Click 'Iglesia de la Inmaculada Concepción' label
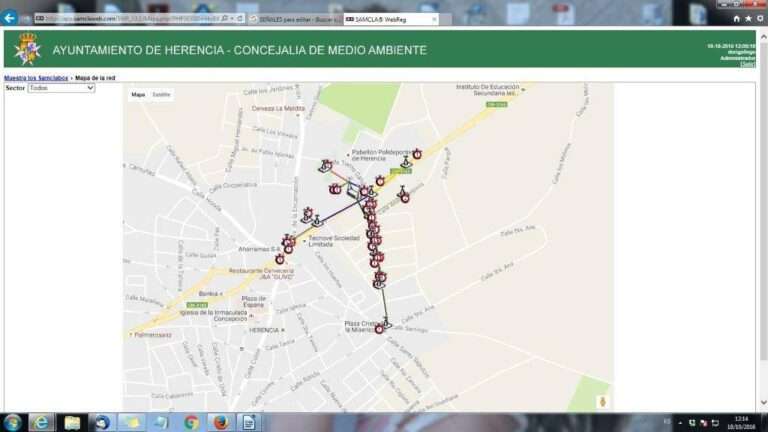Screen dimensions: 768x432 tap(213, 315)
